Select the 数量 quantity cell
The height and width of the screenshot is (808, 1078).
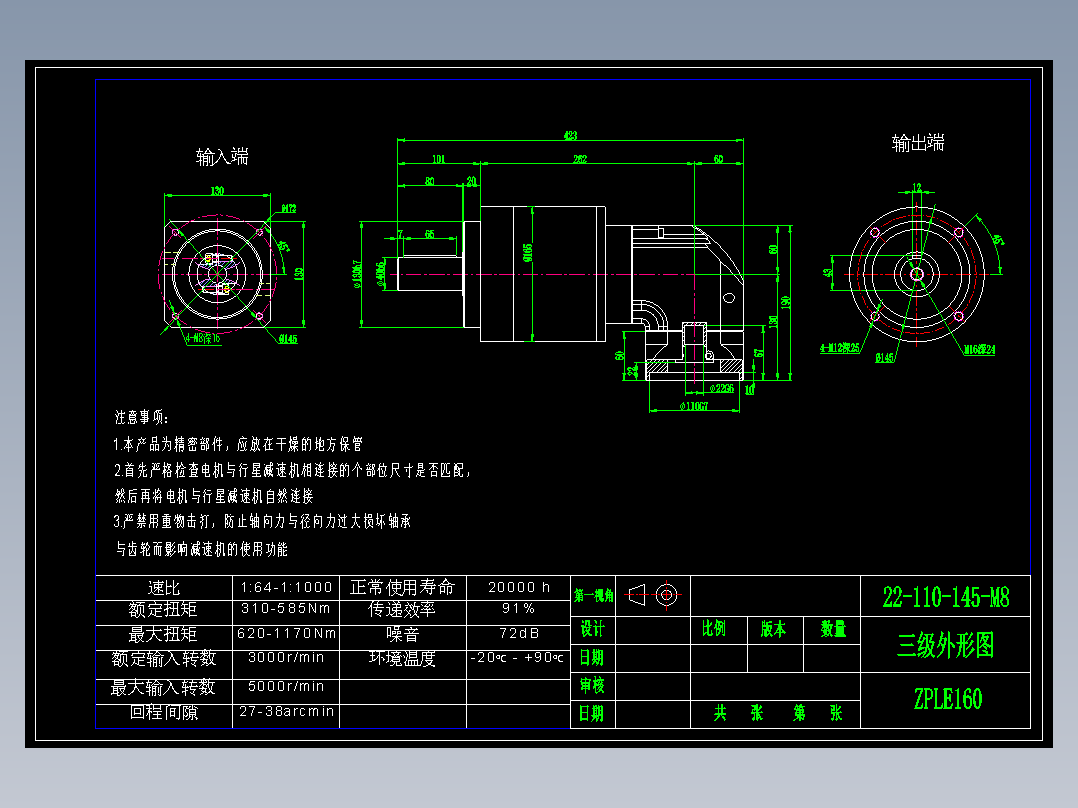click(831, 628)
